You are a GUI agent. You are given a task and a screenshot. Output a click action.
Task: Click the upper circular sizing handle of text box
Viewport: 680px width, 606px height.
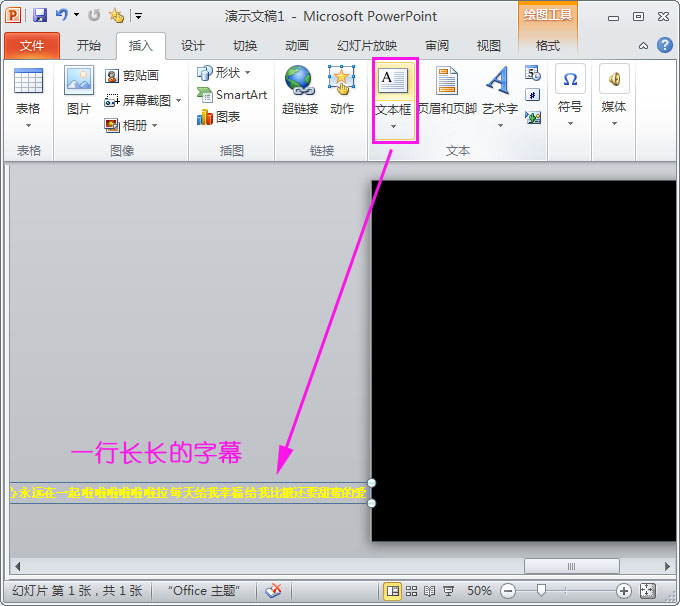[372, 483]
